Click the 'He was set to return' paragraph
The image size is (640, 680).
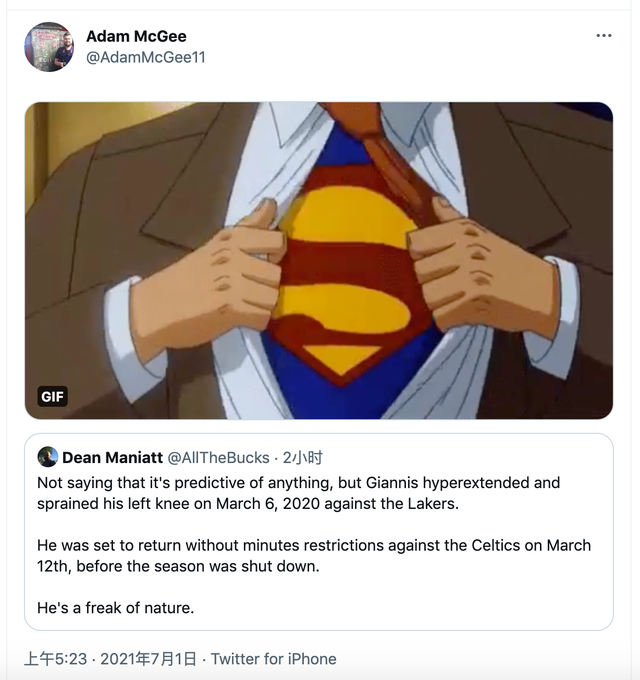tap(313, 555)
